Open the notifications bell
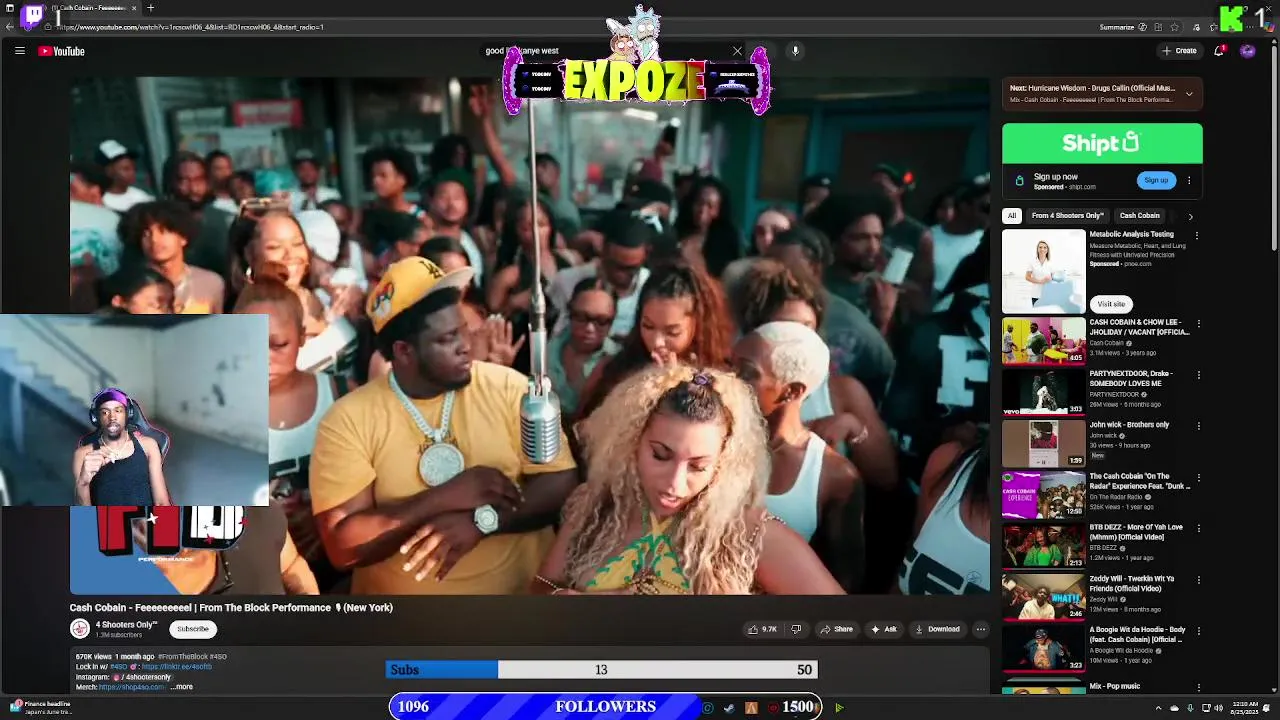 [1219, 51]
